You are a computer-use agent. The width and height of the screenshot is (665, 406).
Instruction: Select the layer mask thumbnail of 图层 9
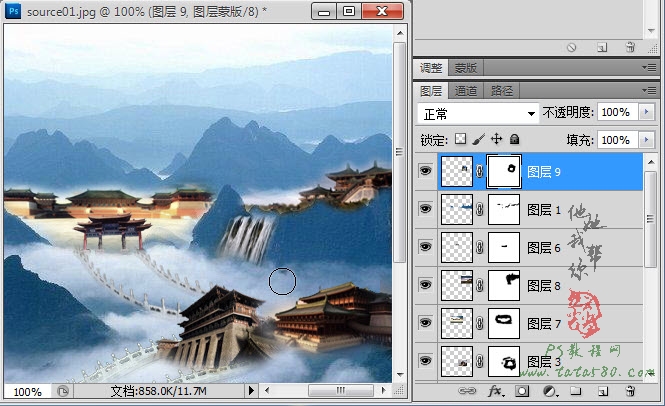[x=504, y=171]
